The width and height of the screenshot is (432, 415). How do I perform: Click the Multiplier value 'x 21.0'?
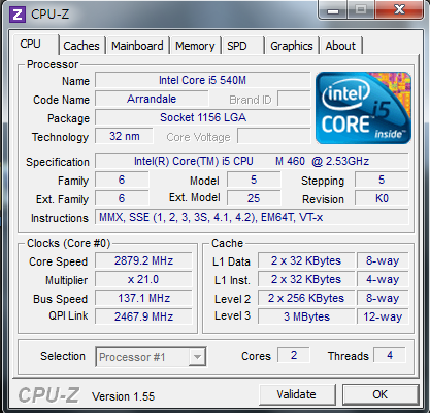144,279
